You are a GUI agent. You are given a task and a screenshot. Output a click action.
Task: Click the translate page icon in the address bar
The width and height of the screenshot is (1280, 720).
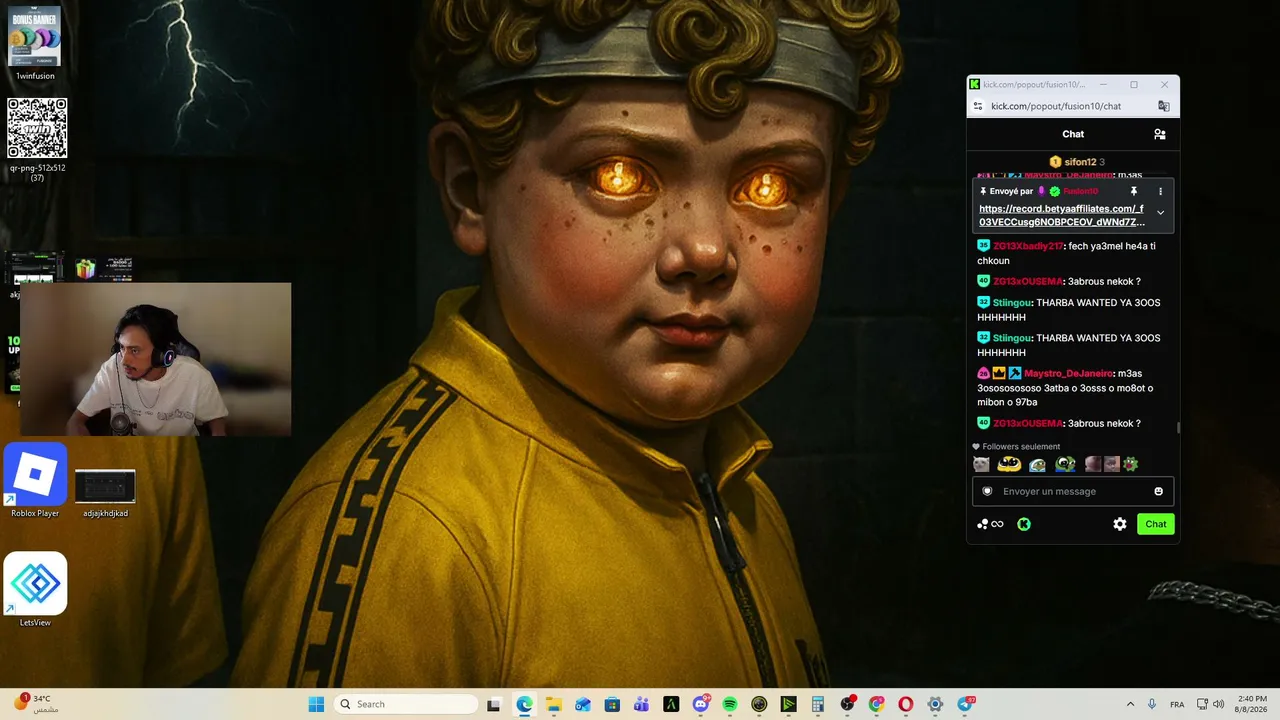click(1164, 106)
